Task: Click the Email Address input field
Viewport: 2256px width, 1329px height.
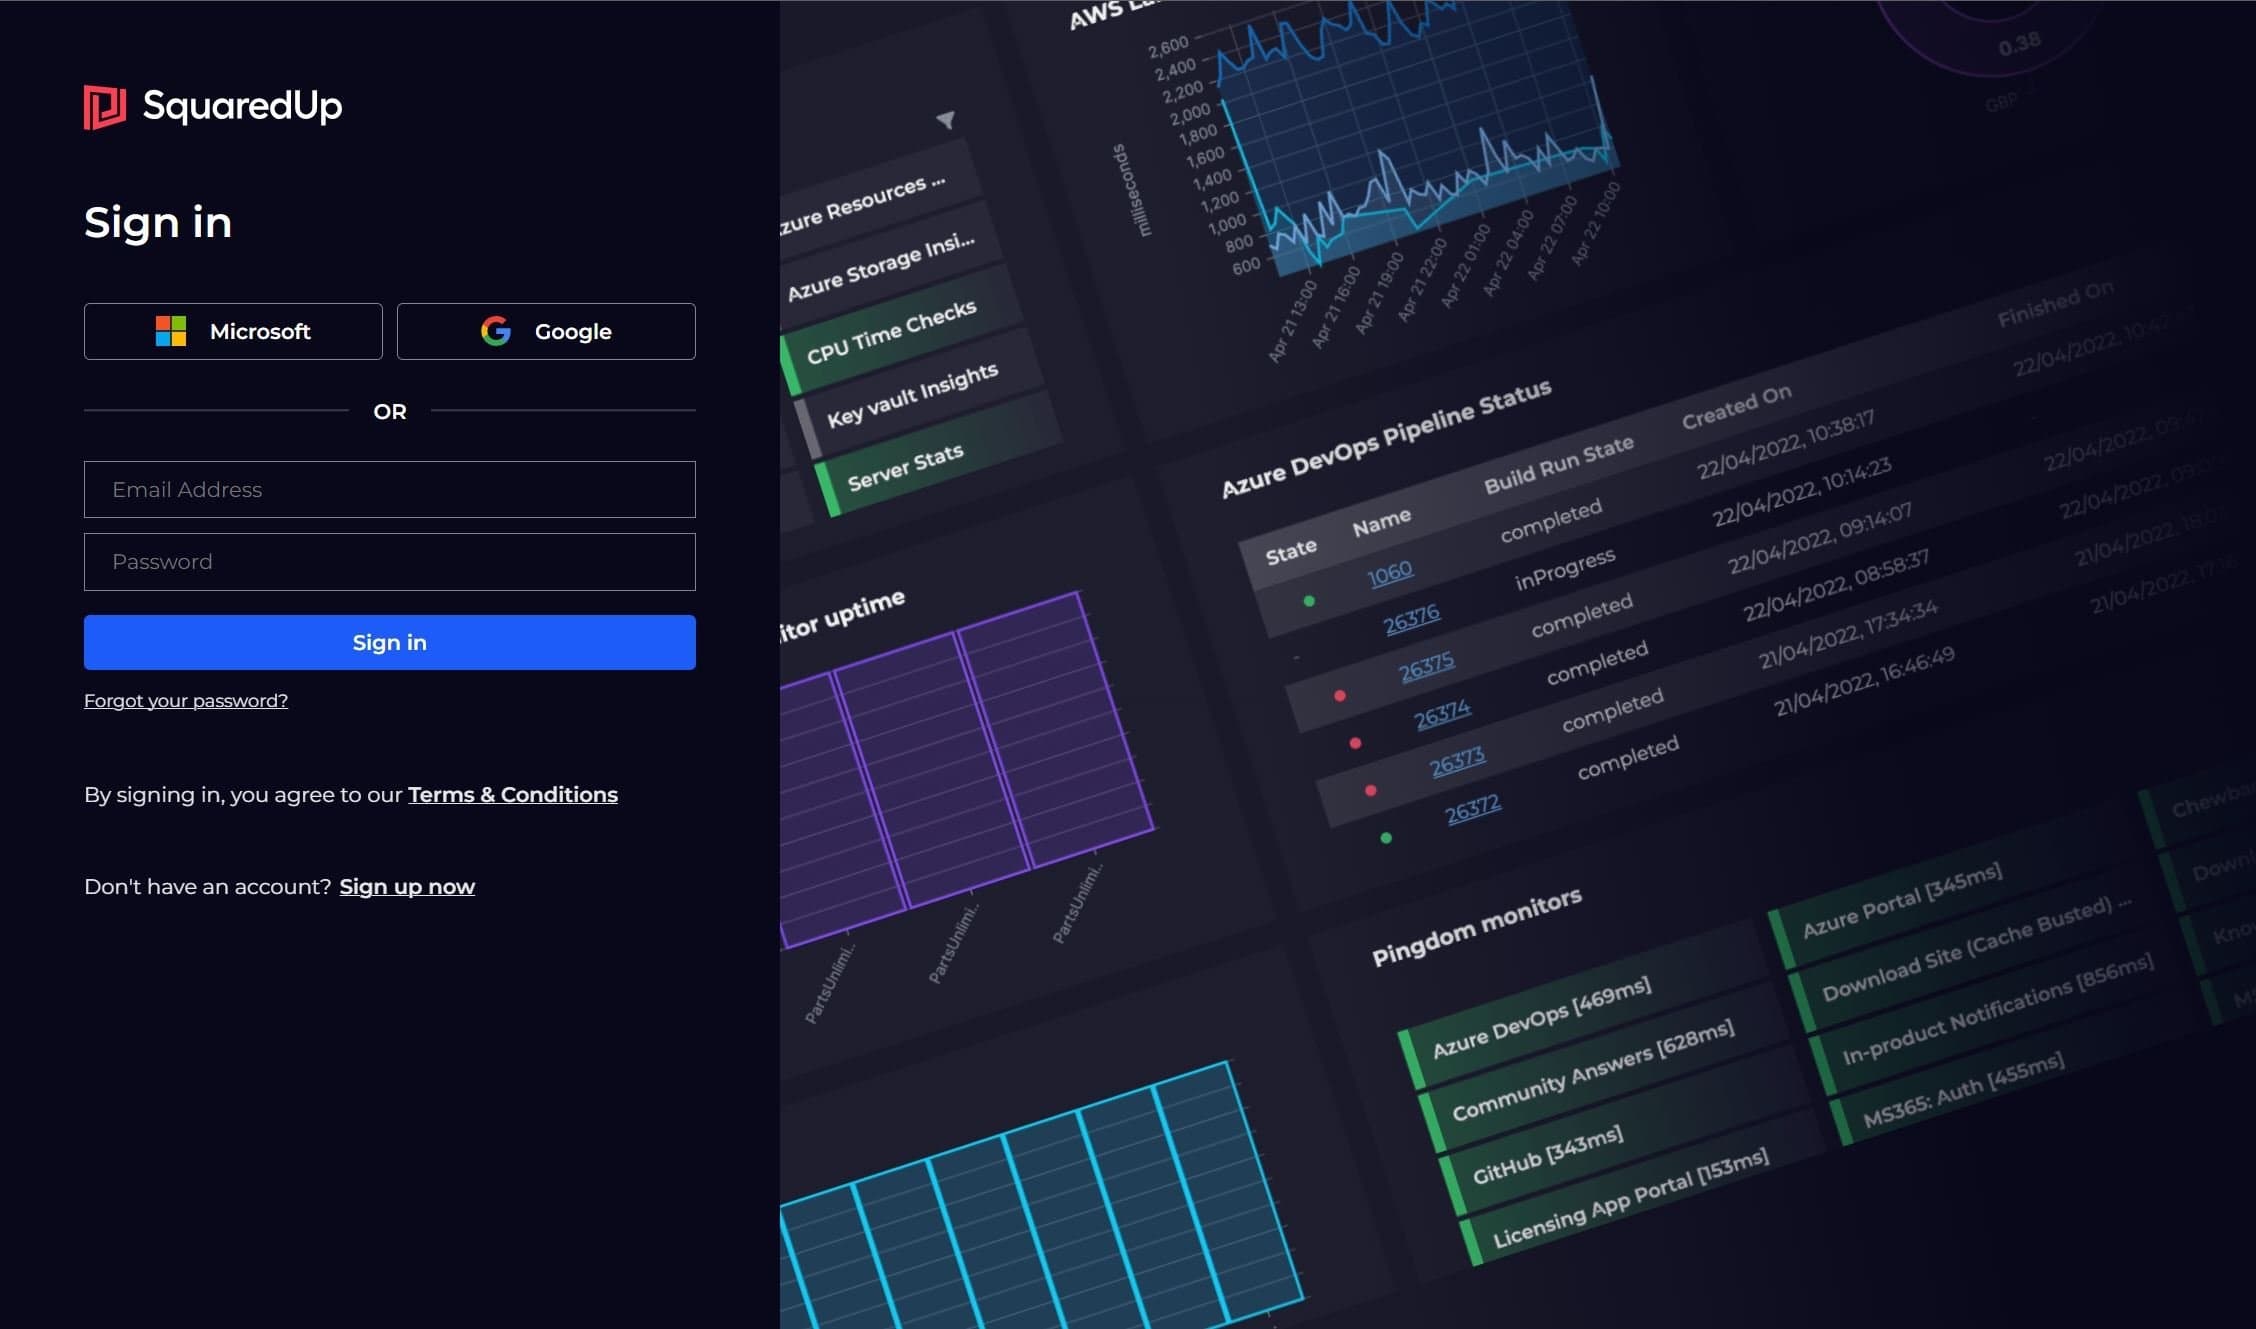Action: pos(389,489)
